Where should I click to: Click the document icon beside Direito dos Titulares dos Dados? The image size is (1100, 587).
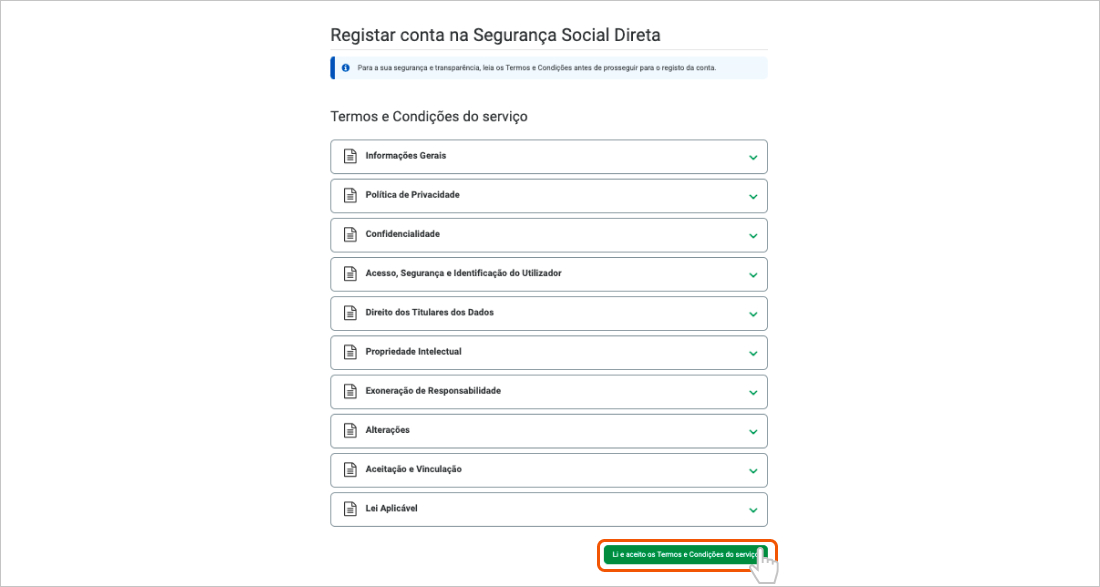[350, 313]
